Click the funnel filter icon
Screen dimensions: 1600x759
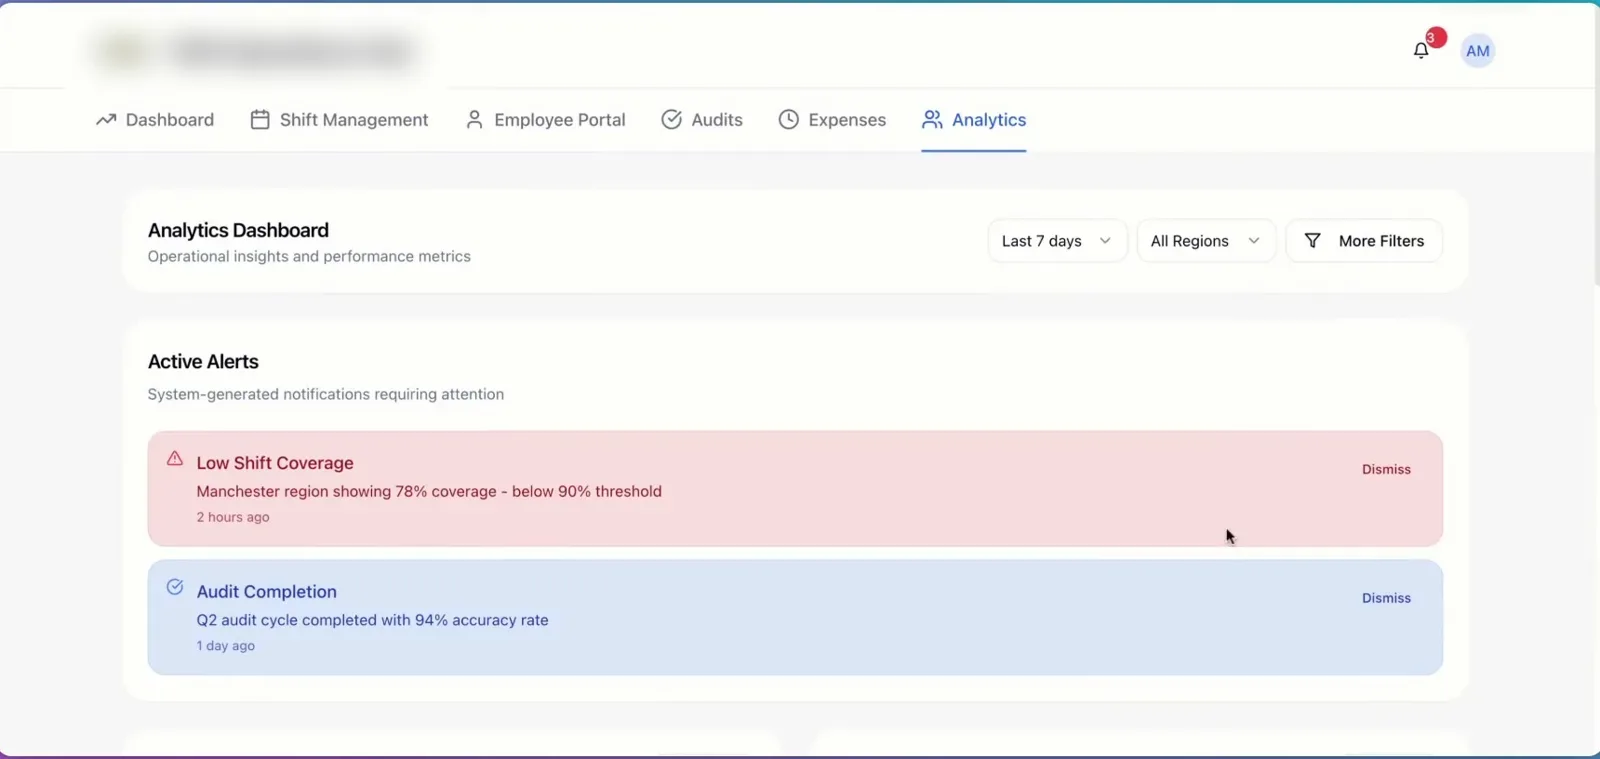pos(1313,241)
